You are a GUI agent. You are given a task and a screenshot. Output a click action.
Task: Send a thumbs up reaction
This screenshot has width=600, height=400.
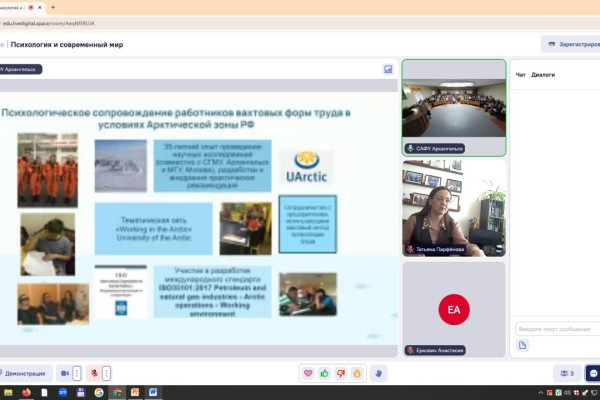tap(324, 373)
